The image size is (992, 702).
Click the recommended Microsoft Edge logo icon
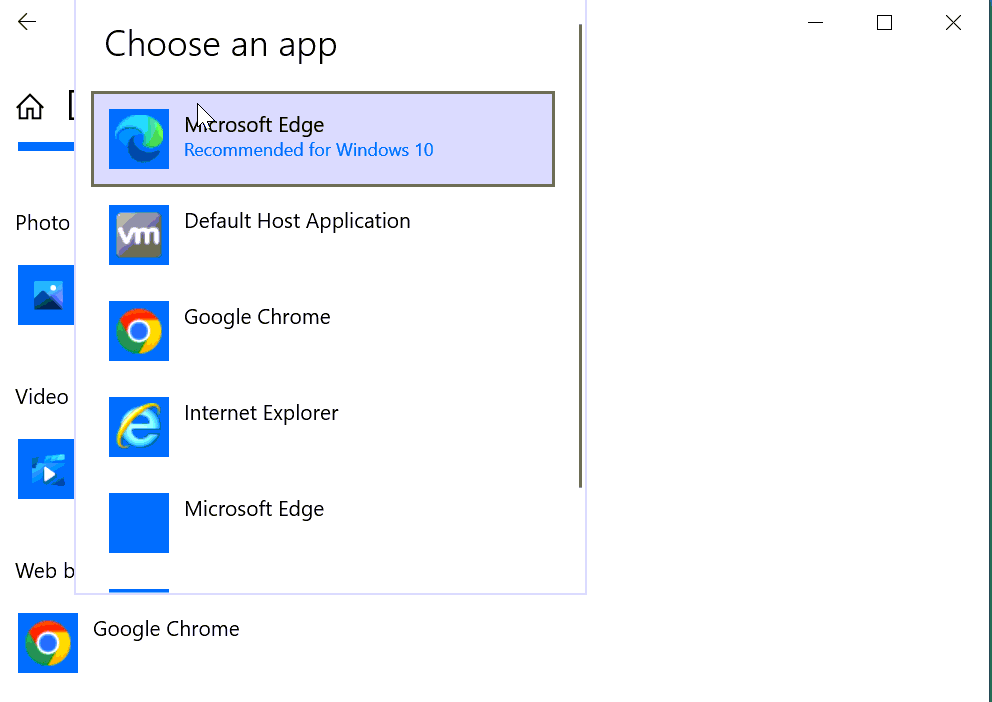point(139,139)
